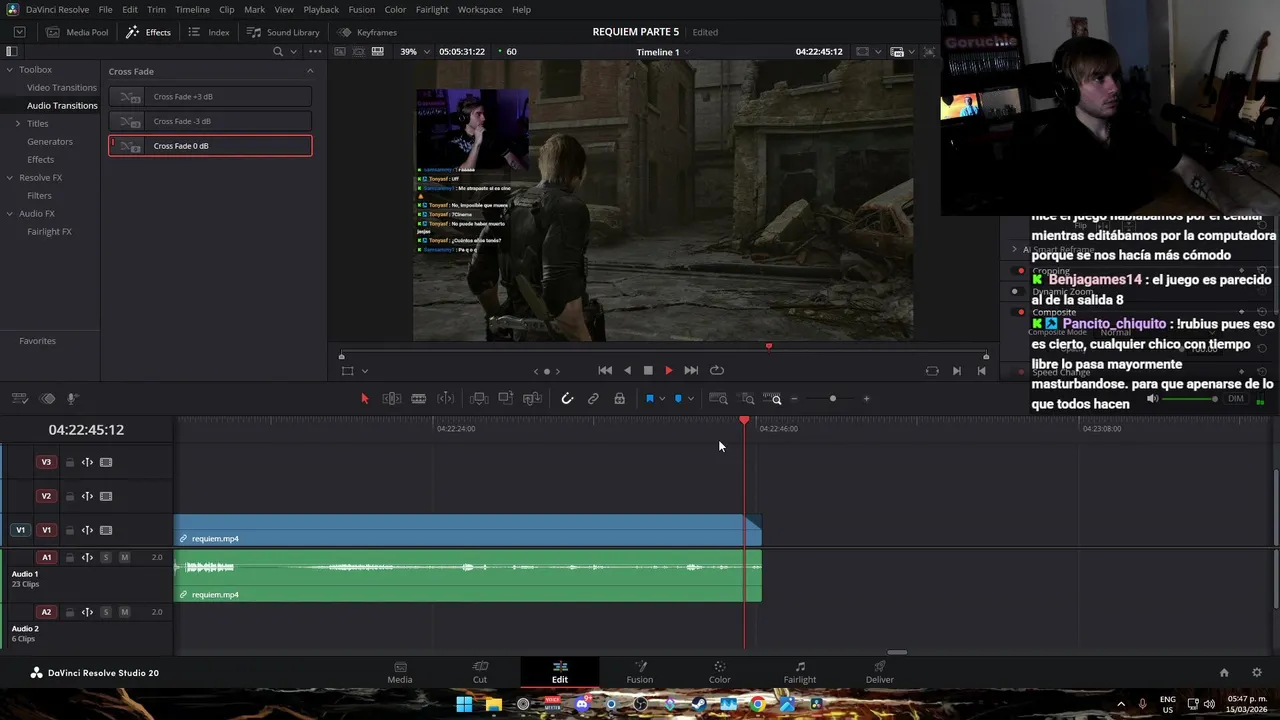Collapse the Resolve FX section

[x=9, y=178]
